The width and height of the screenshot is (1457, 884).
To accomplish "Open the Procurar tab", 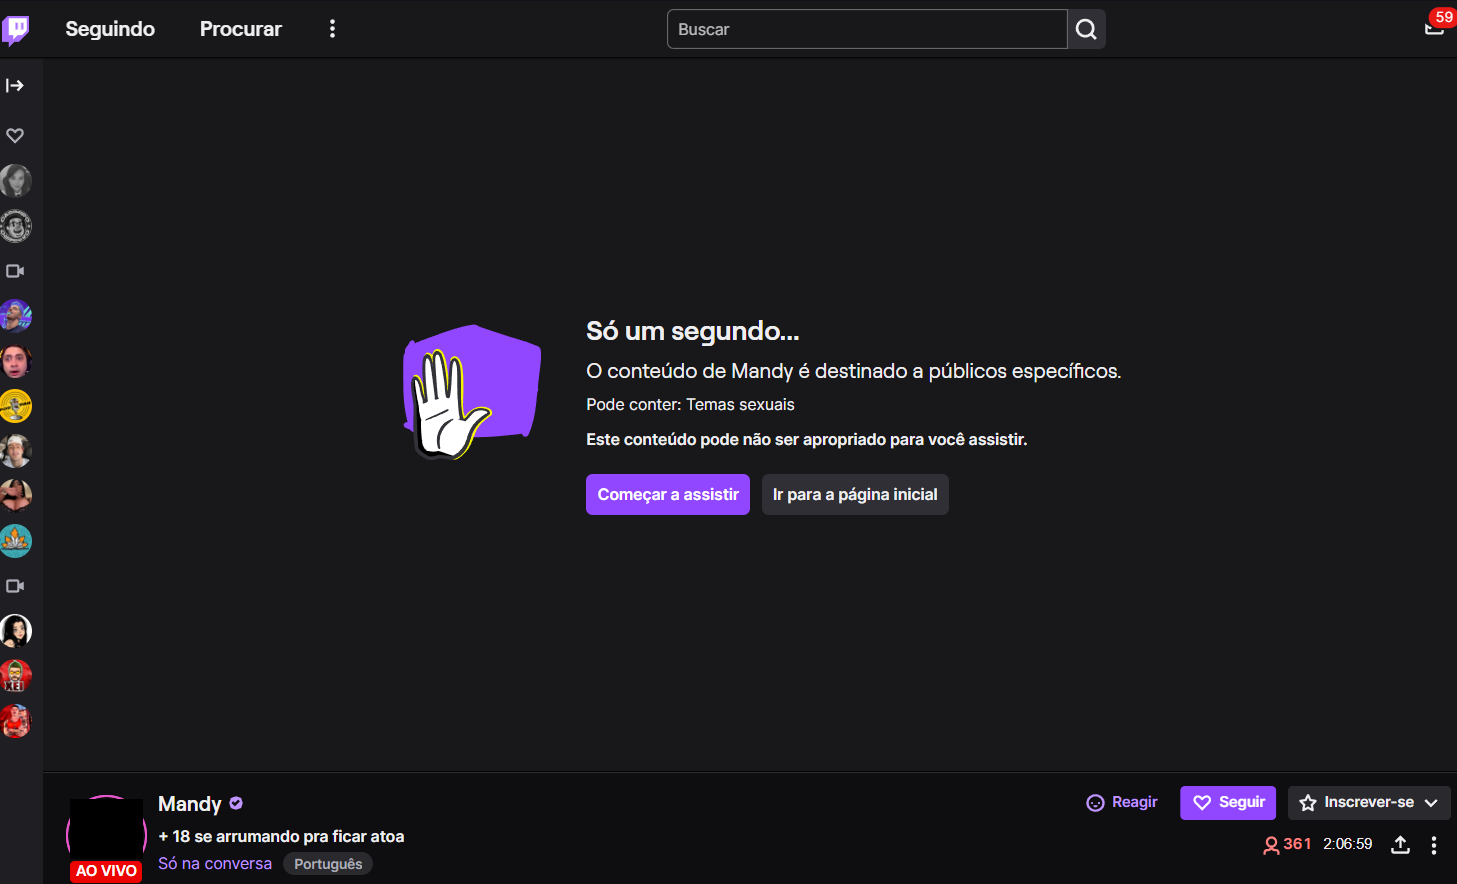I will [x=241, y=29].
